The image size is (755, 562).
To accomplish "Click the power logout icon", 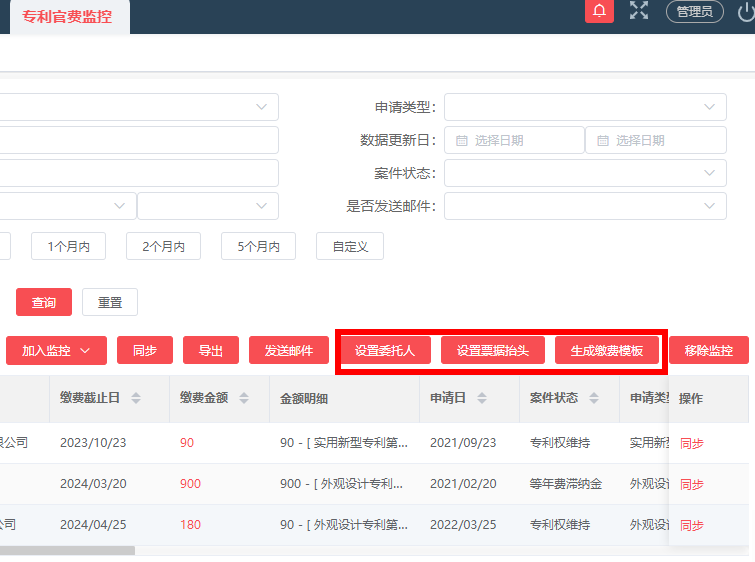I will [745, 12].
